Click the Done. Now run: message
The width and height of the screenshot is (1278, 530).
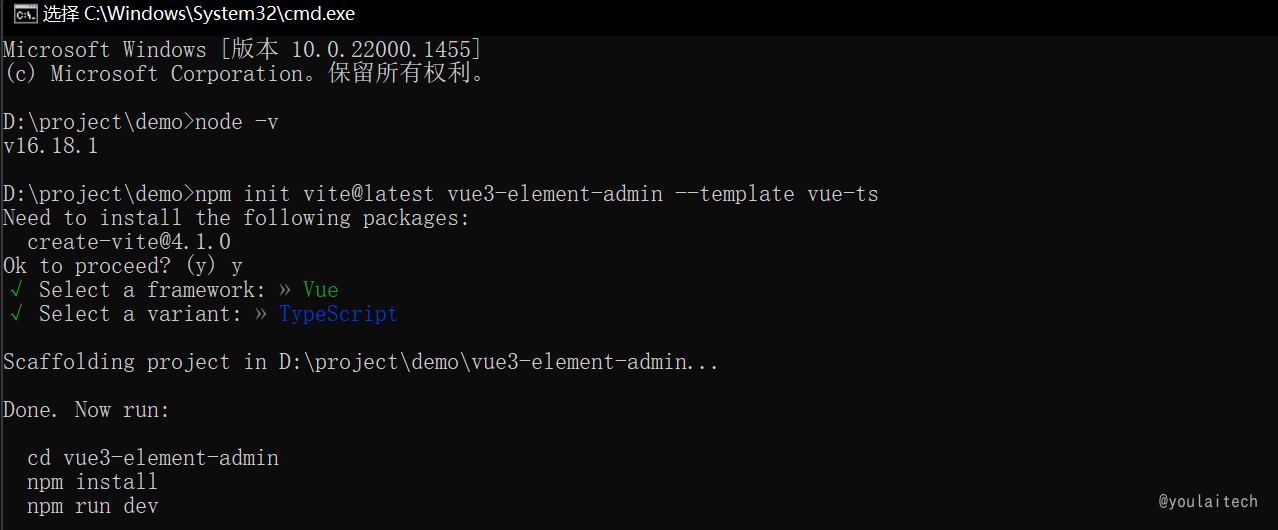[x=87, y=410]
